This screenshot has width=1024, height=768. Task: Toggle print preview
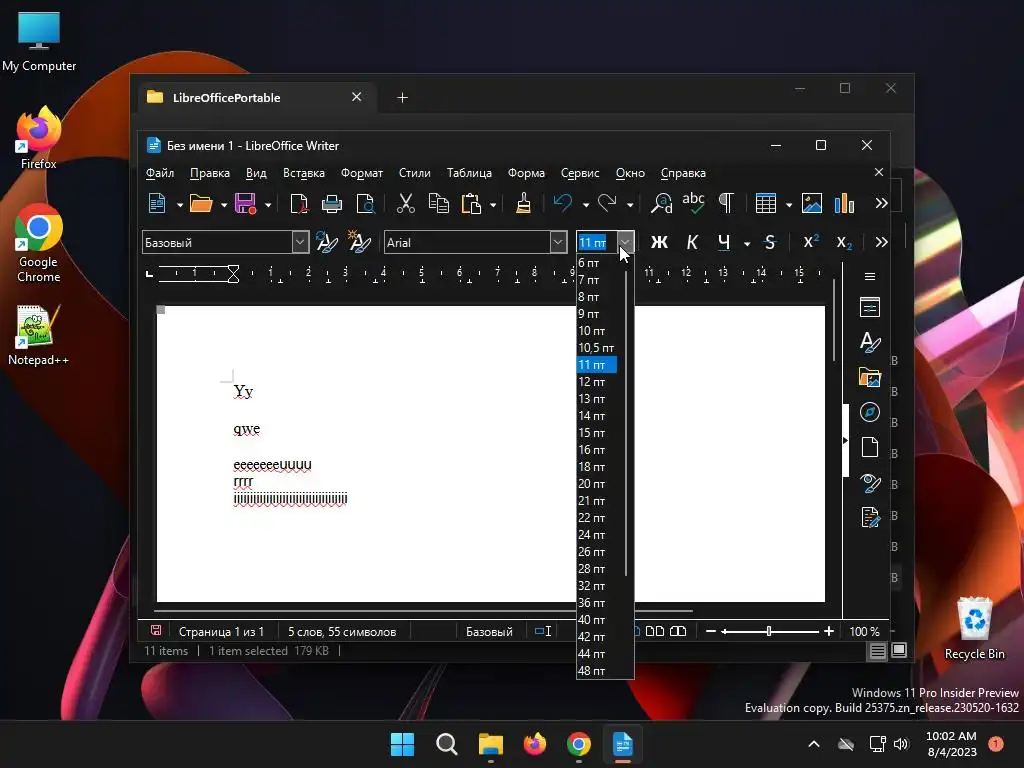point(366,204)
